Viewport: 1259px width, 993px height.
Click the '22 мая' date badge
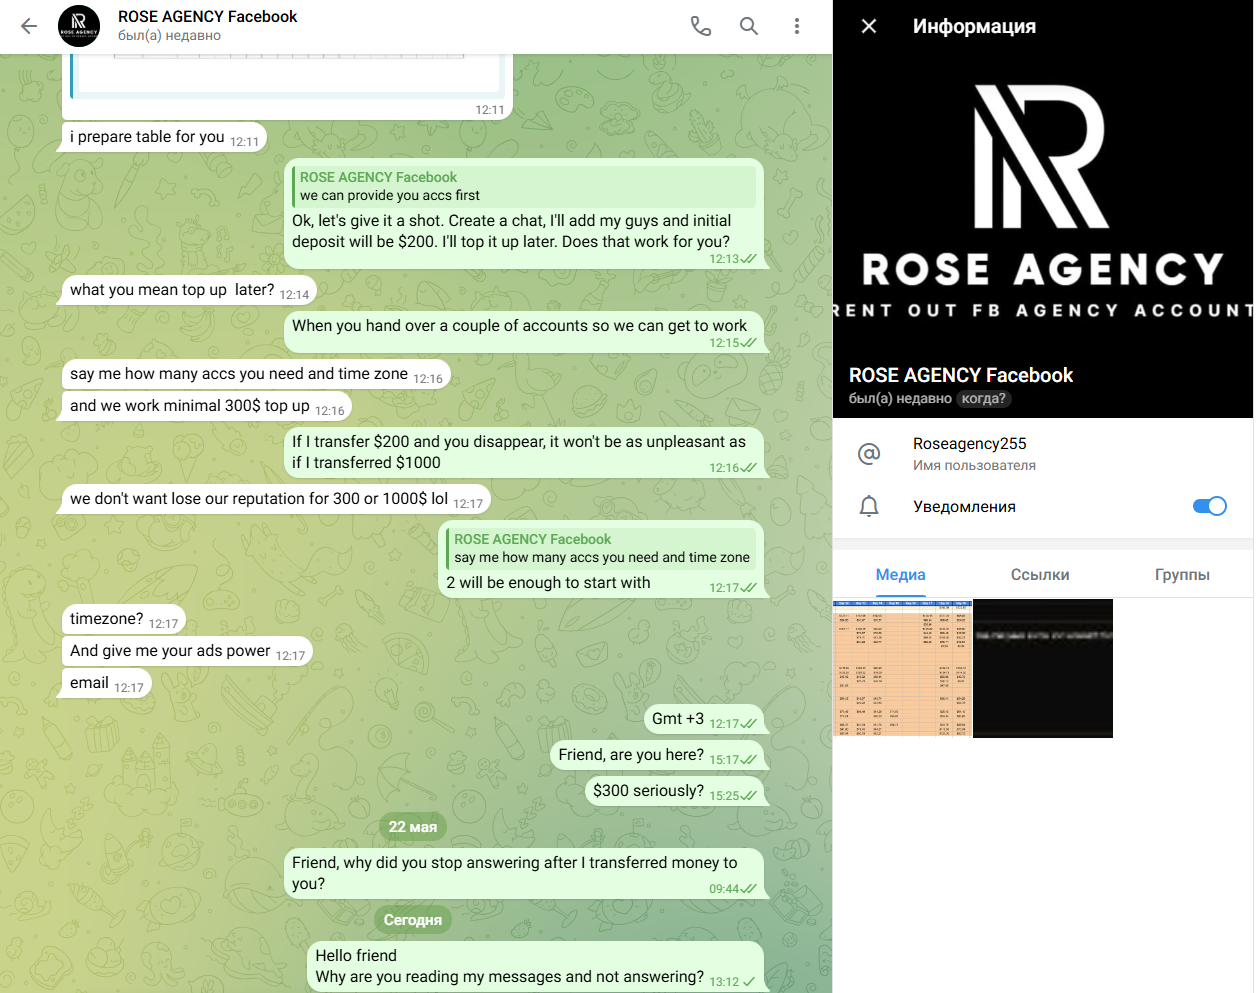(413, 827)
